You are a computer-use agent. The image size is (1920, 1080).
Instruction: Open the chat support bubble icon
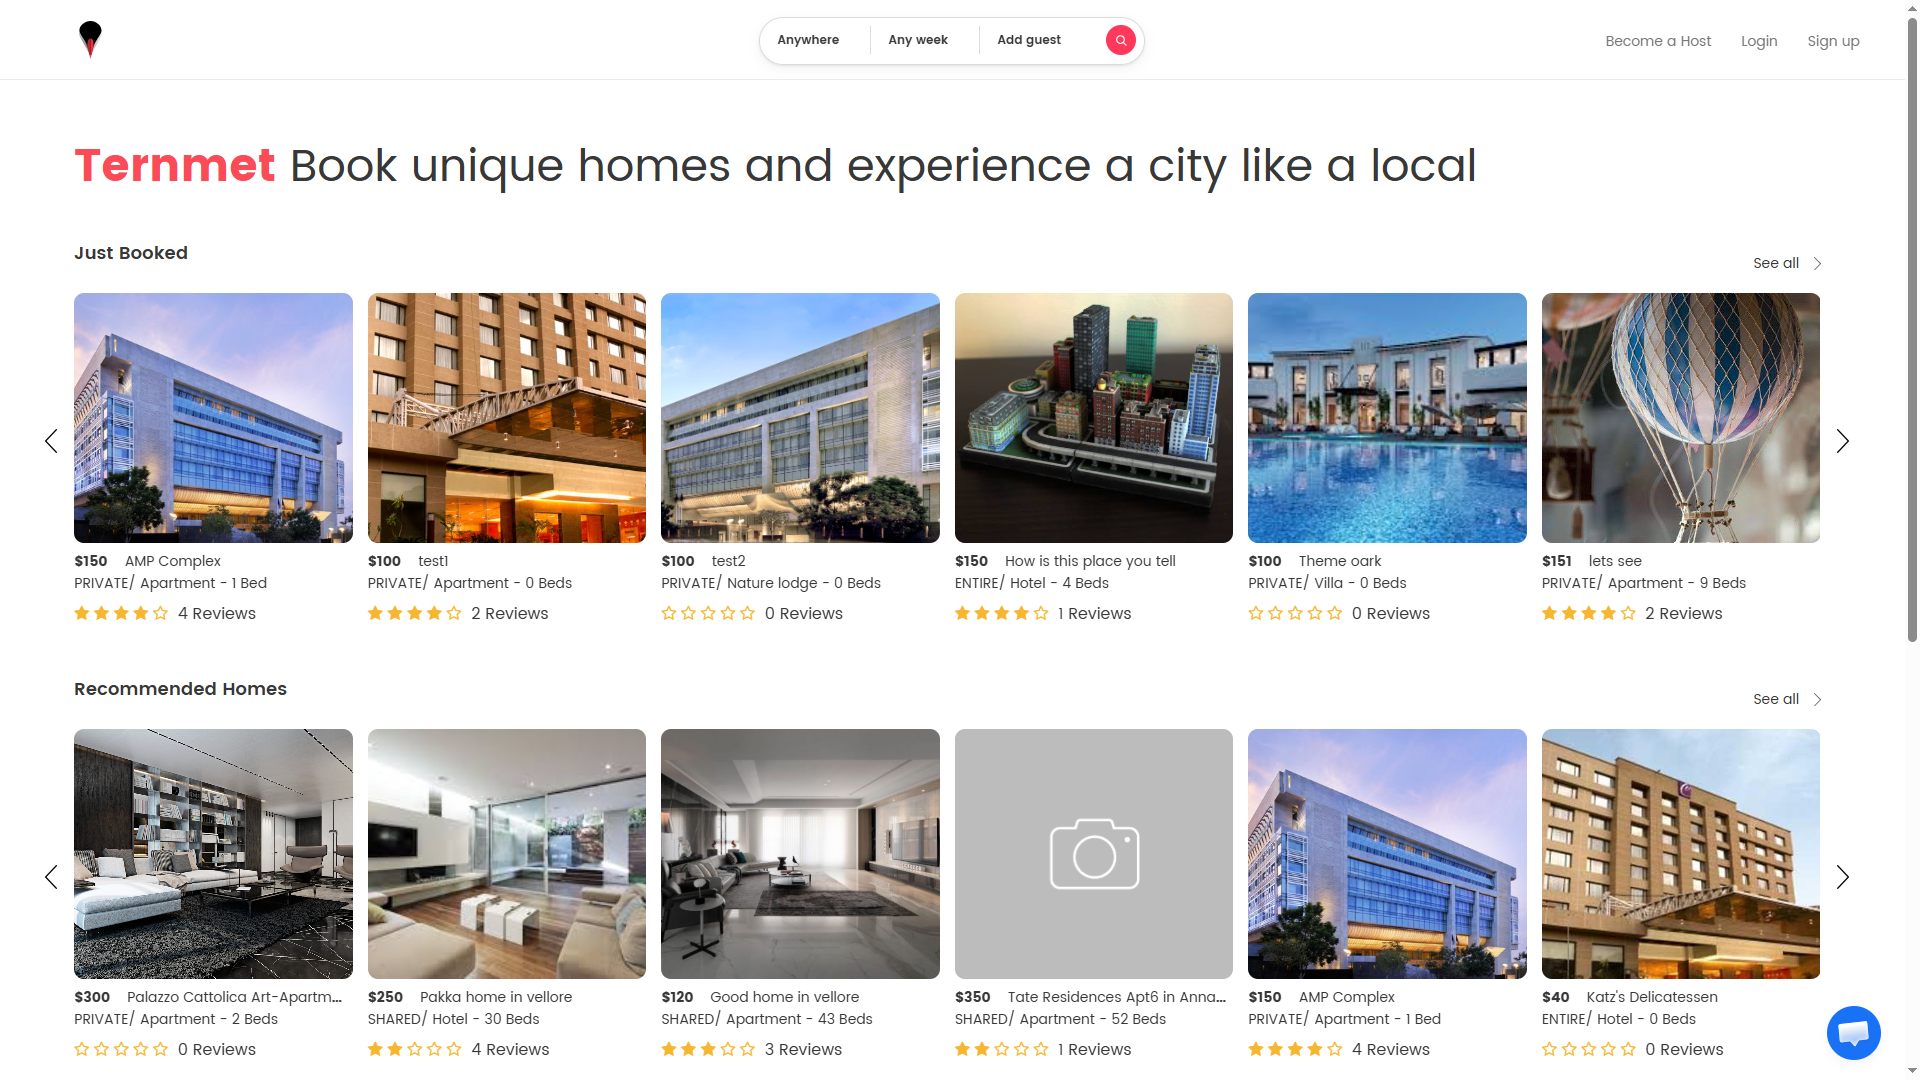pyautogui.click(x=1853, y=1033)
